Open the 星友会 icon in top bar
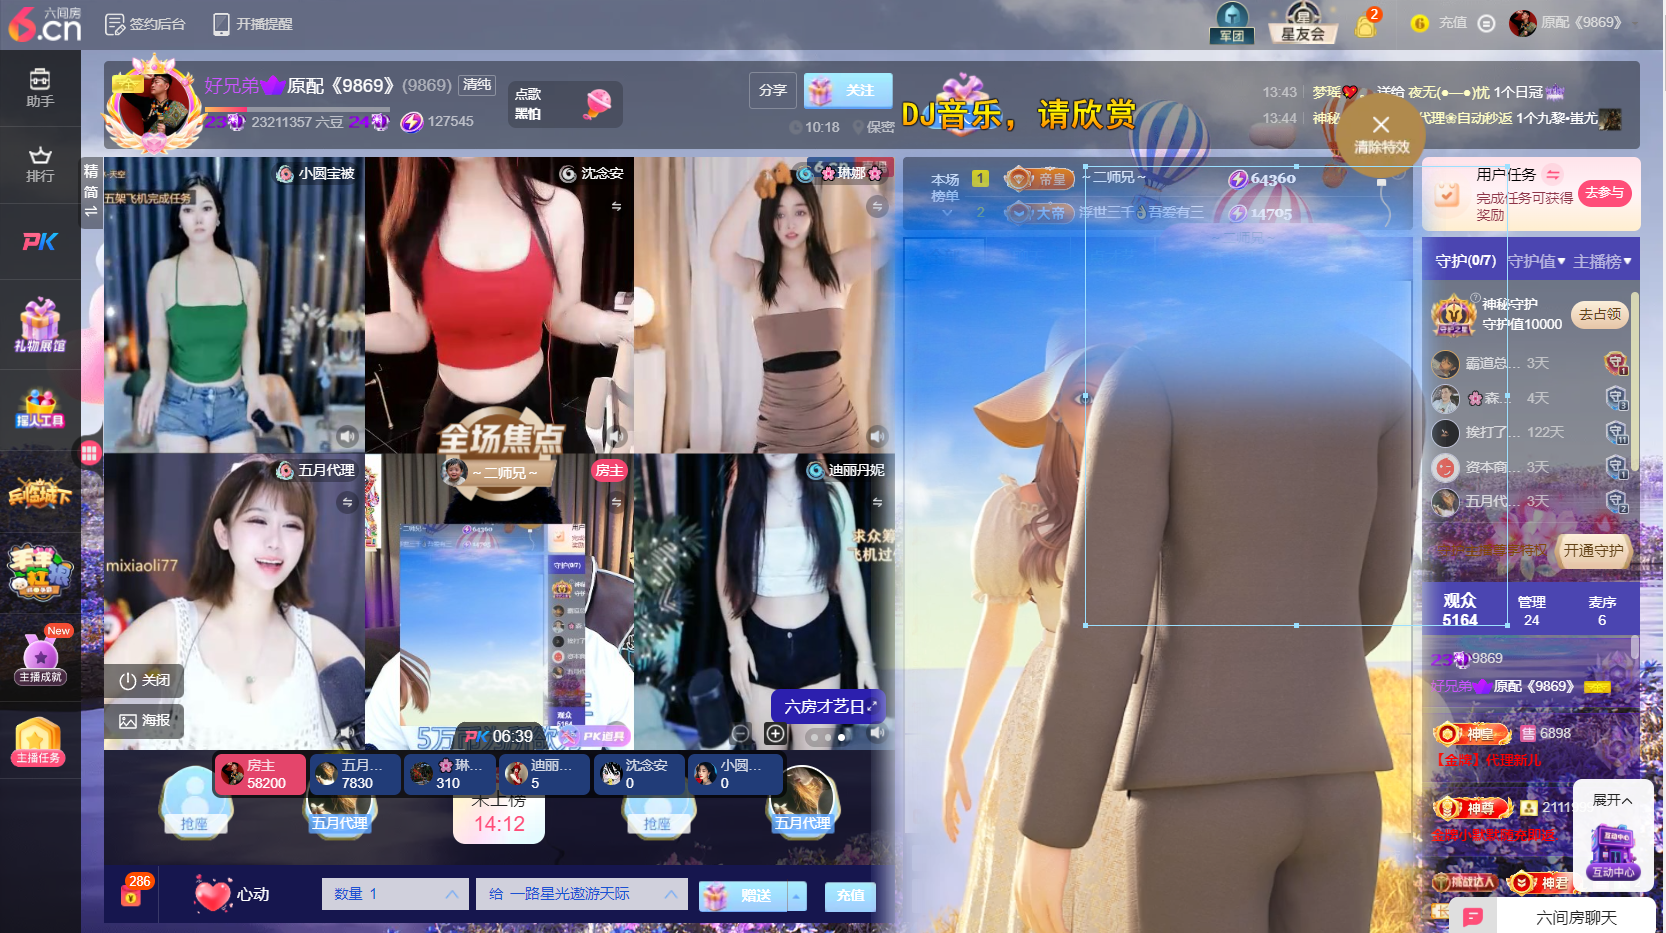1666x933 pixels. 1302,22
